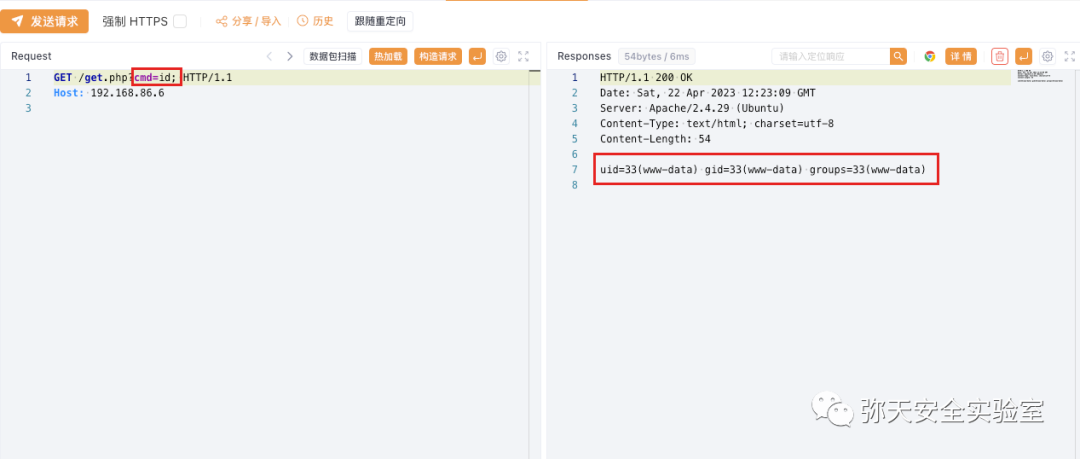This screenshot has height=459, width=1080.
Task: Open 分享 / 导入 share and import
Action: tap(249, 21)
